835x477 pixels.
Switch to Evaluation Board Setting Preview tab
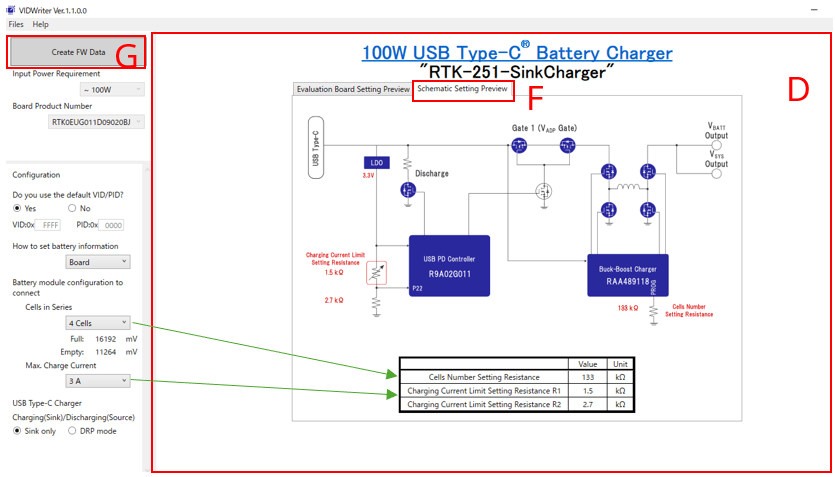353,89
